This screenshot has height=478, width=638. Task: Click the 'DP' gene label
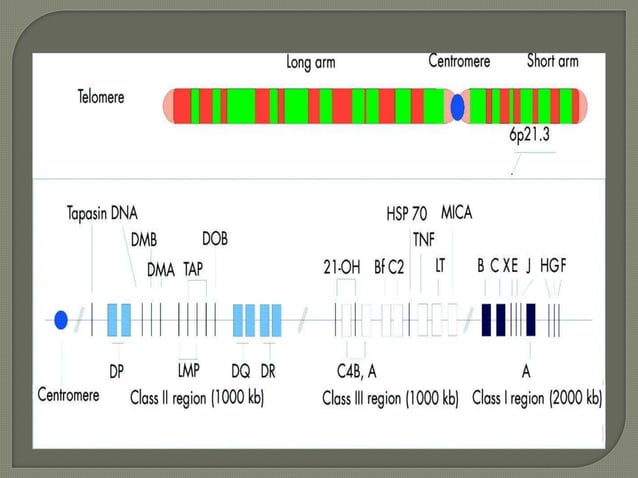pos(116,371)
